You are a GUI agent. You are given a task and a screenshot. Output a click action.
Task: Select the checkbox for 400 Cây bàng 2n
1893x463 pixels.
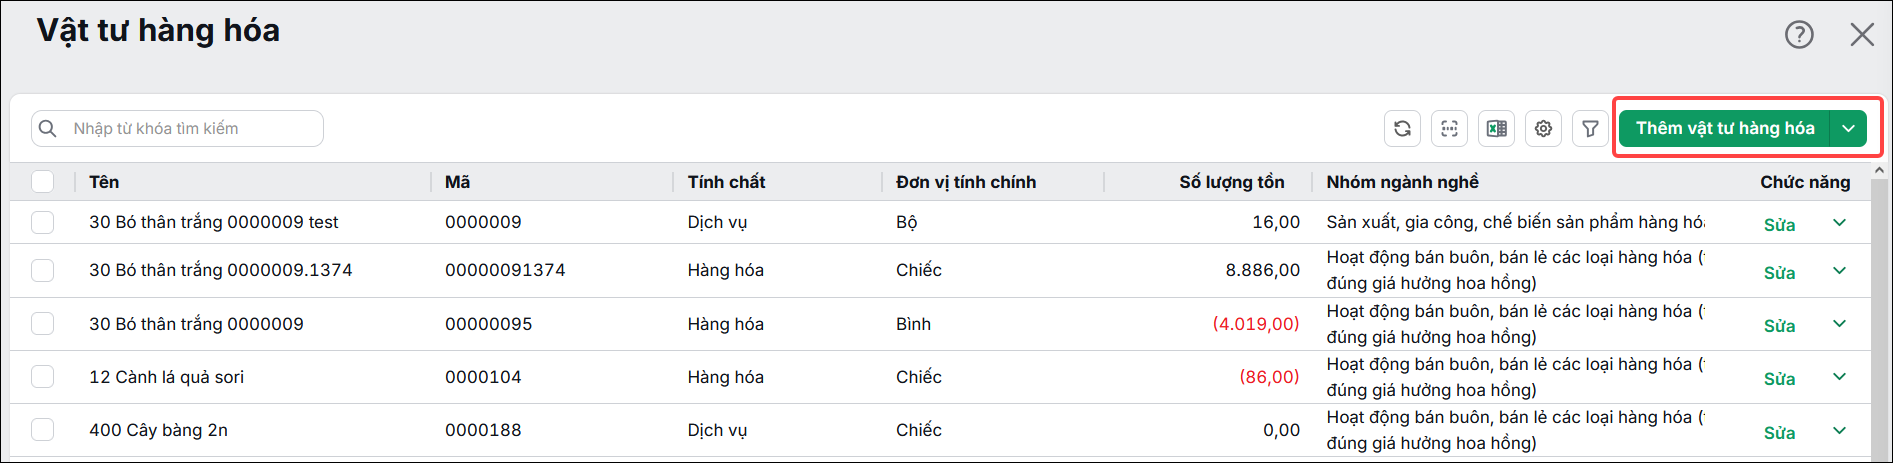[x=42, y=430]
